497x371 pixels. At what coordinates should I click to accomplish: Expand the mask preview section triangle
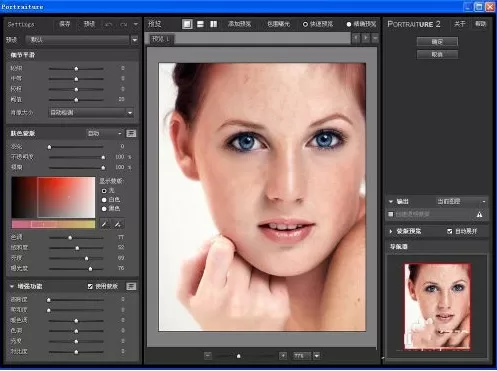[x=391, y=231]
